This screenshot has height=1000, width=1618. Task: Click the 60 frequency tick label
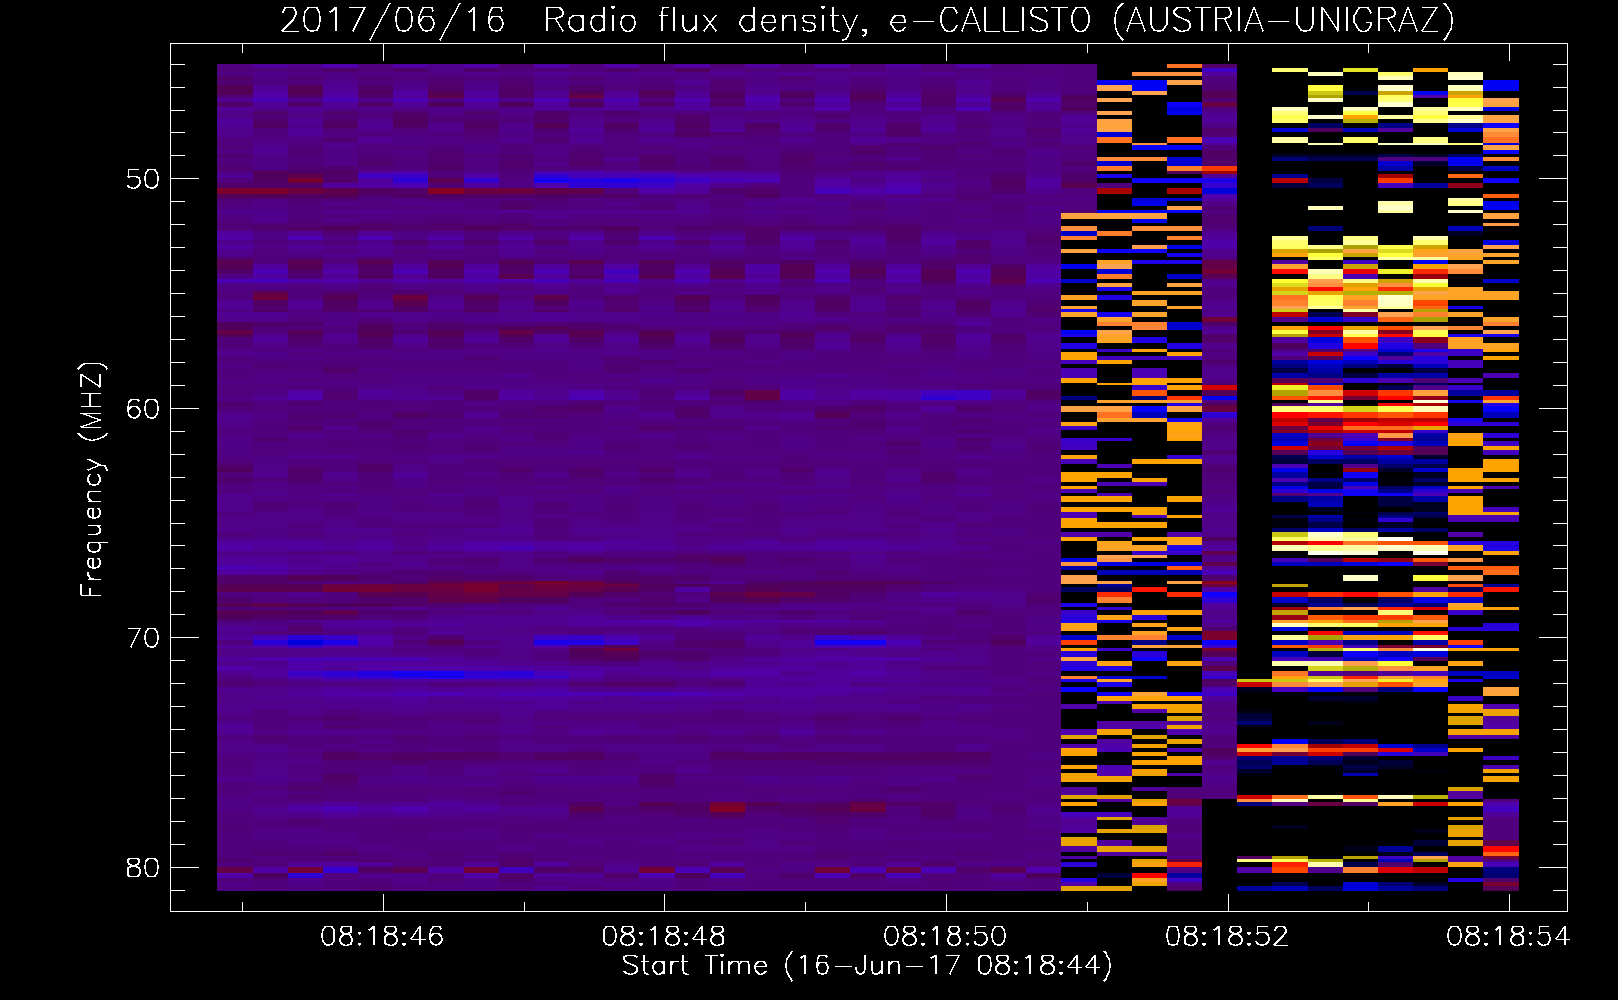[143, 409]
